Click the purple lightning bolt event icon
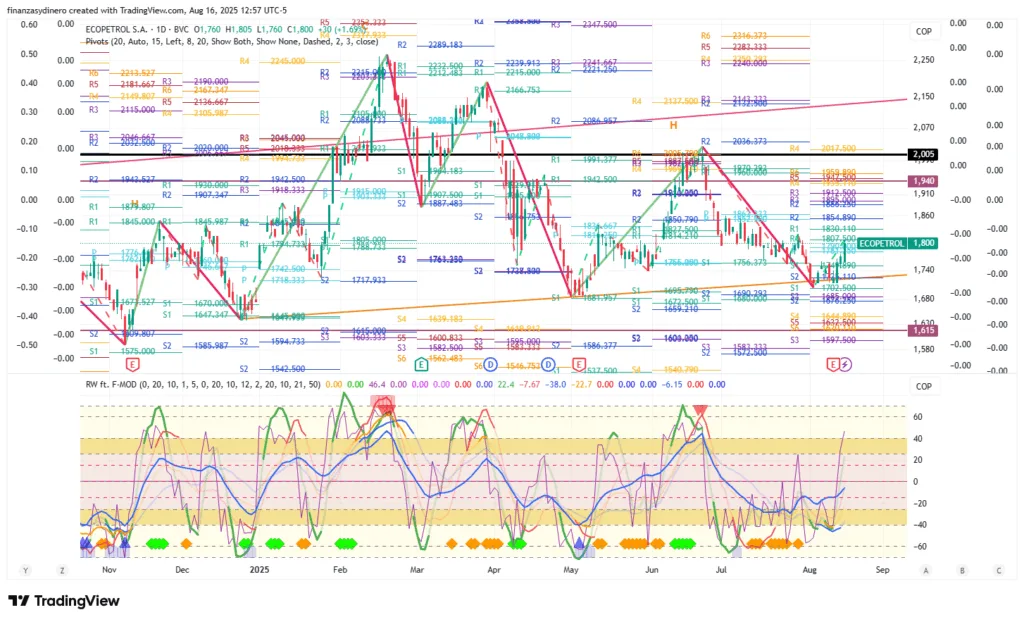Screen dimensions: 1024x622 [845, 364]
